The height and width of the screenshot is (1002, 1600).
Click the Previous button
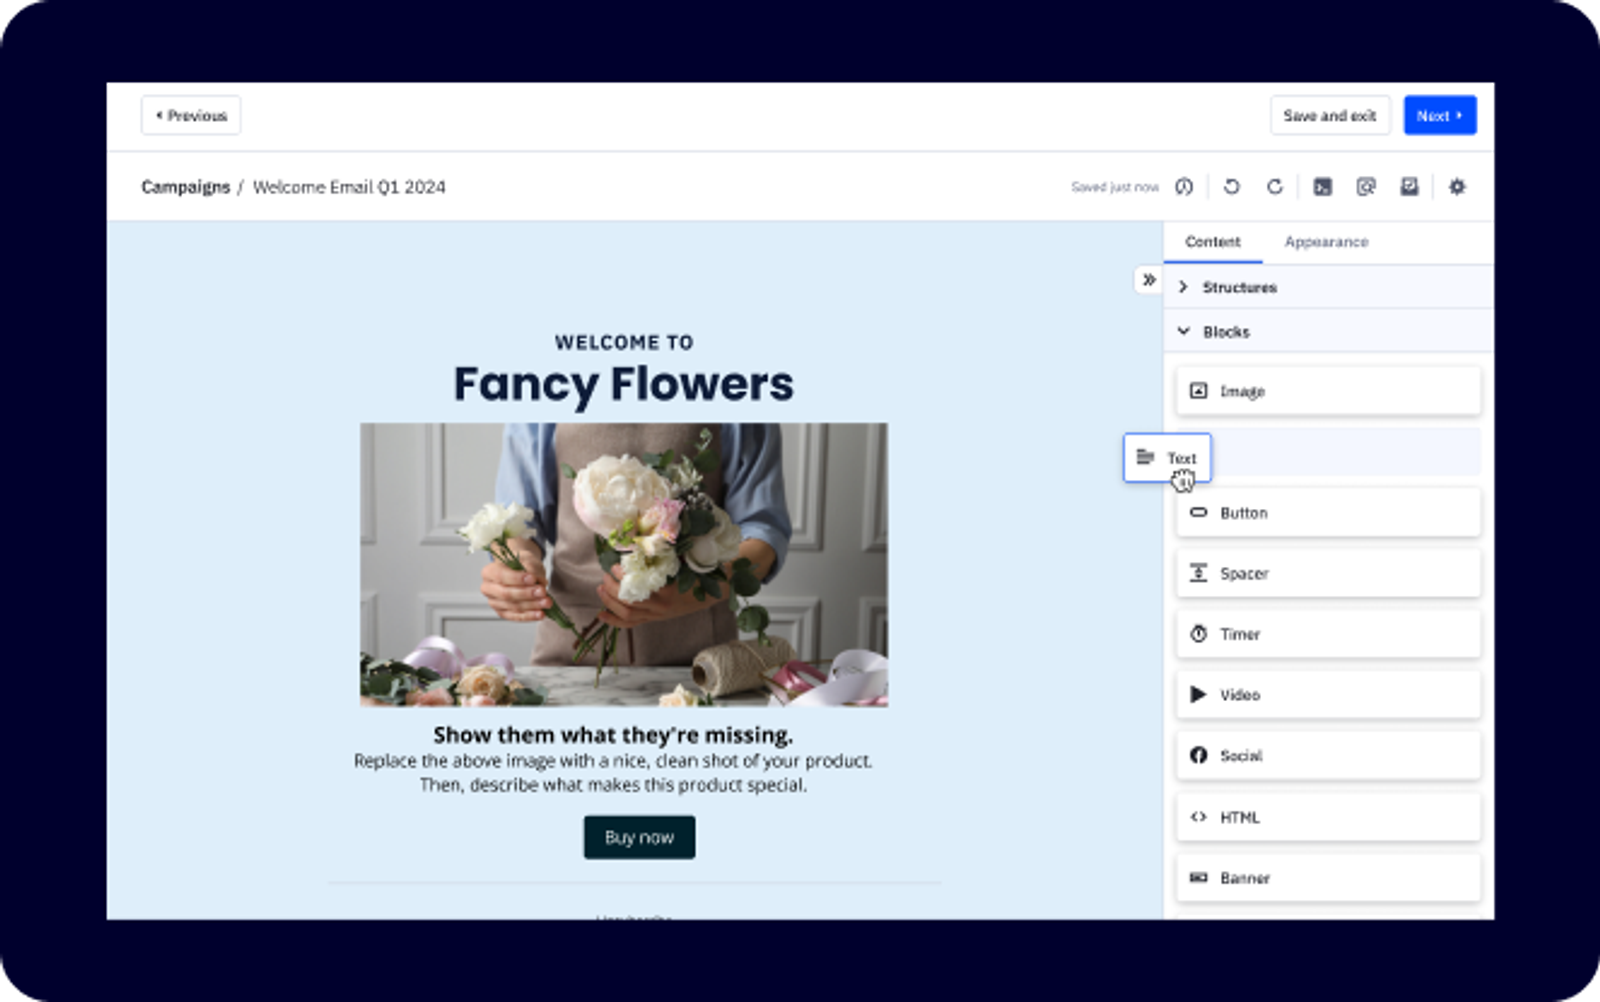coord(191,116)
